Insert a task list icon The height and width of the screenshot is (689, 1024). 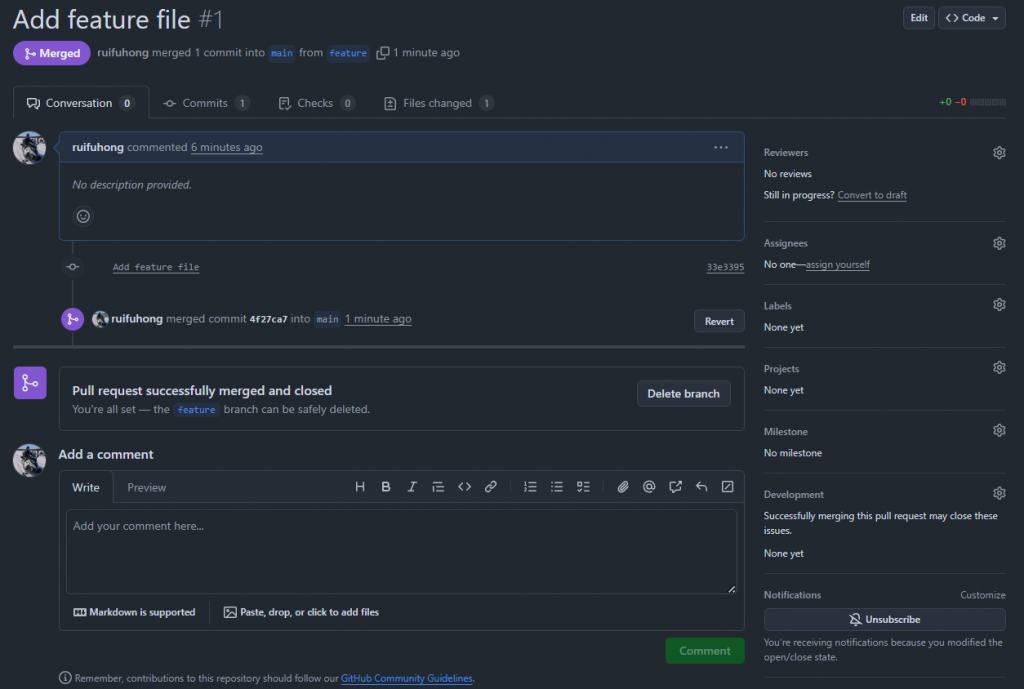tap(583, 487)
